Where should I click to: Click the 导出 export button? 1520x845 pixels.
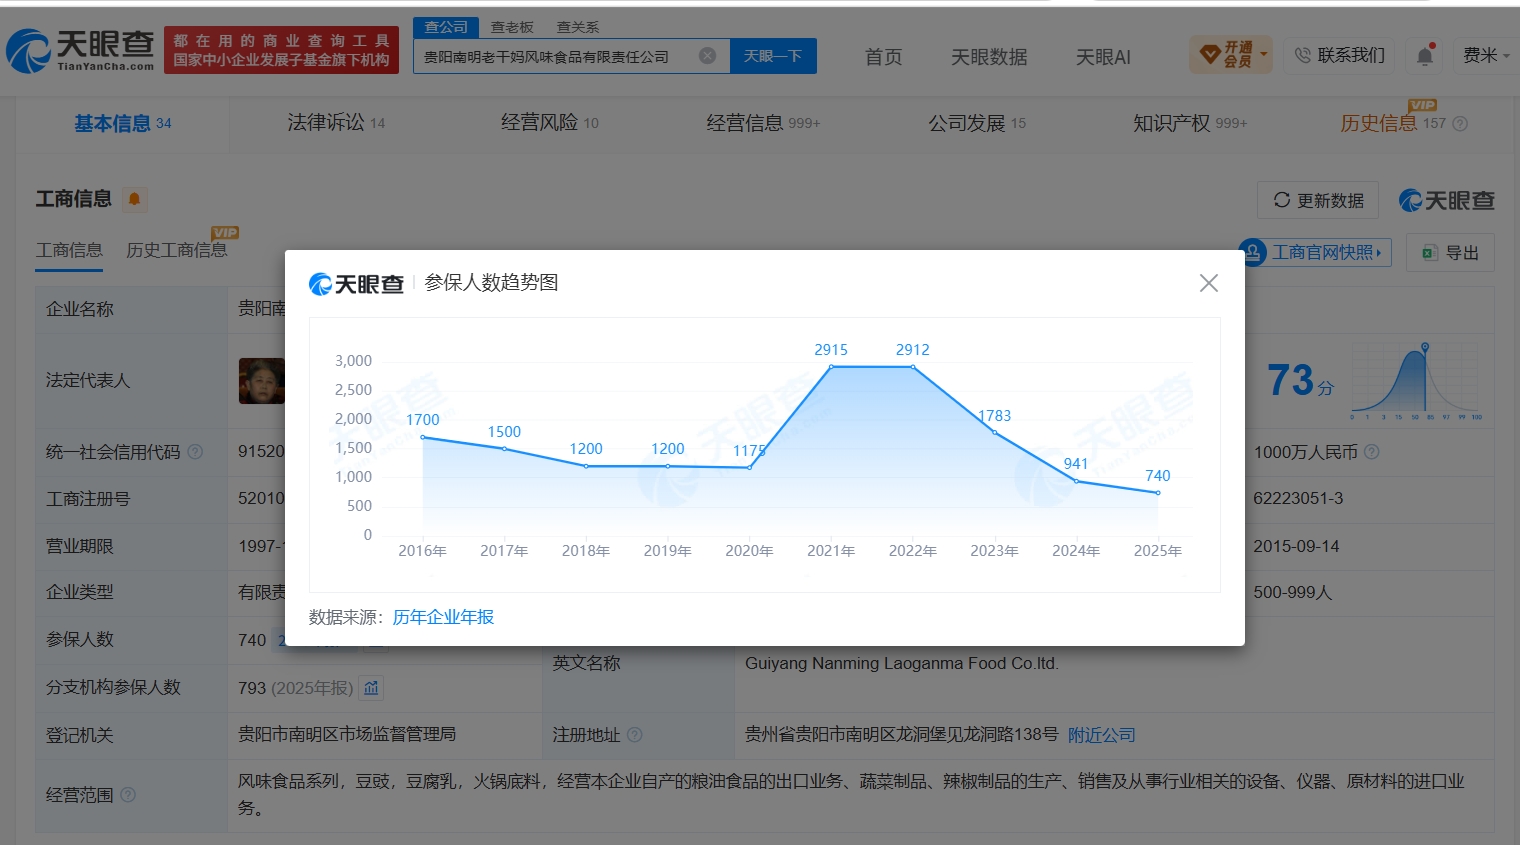1450,253
